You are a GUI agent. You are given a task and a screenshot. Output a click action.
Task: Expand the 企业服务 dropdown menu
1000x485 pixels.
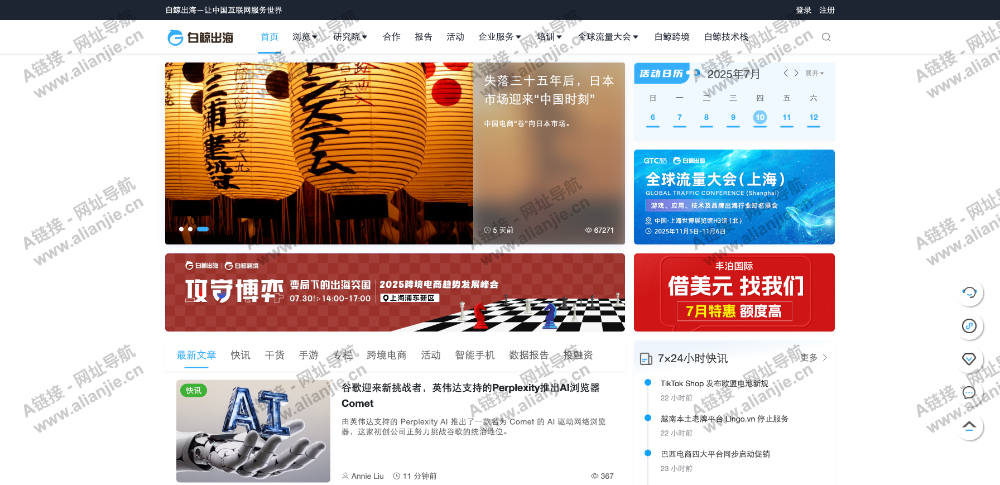tap(500, 37)
